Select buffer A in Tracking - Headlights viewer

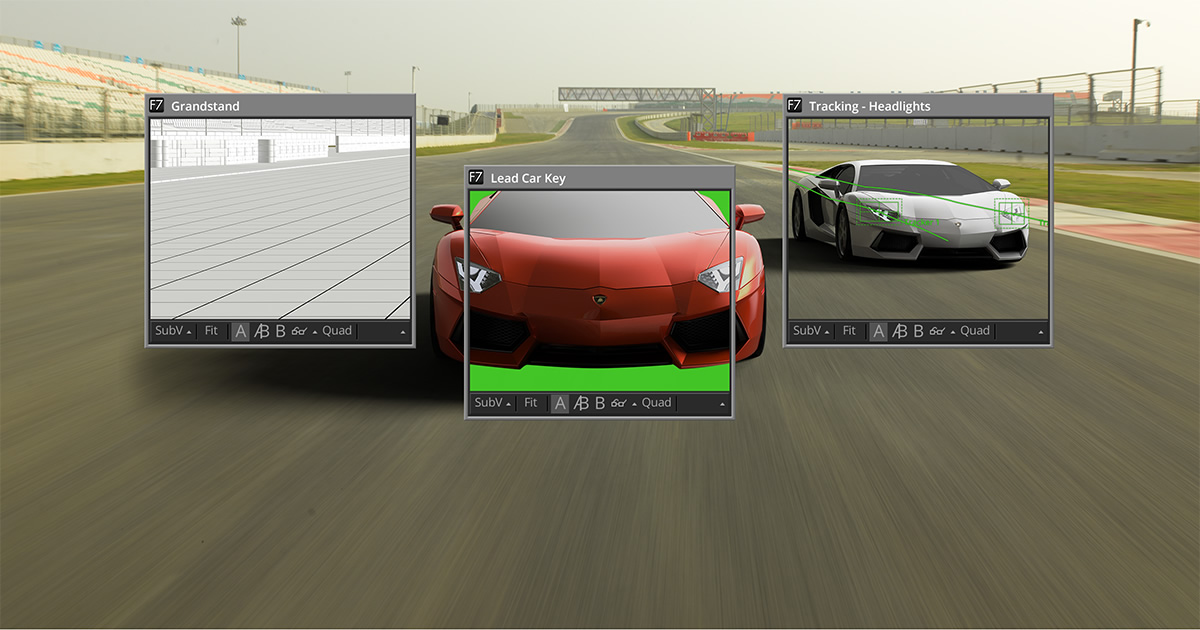[x=878, y=331]
